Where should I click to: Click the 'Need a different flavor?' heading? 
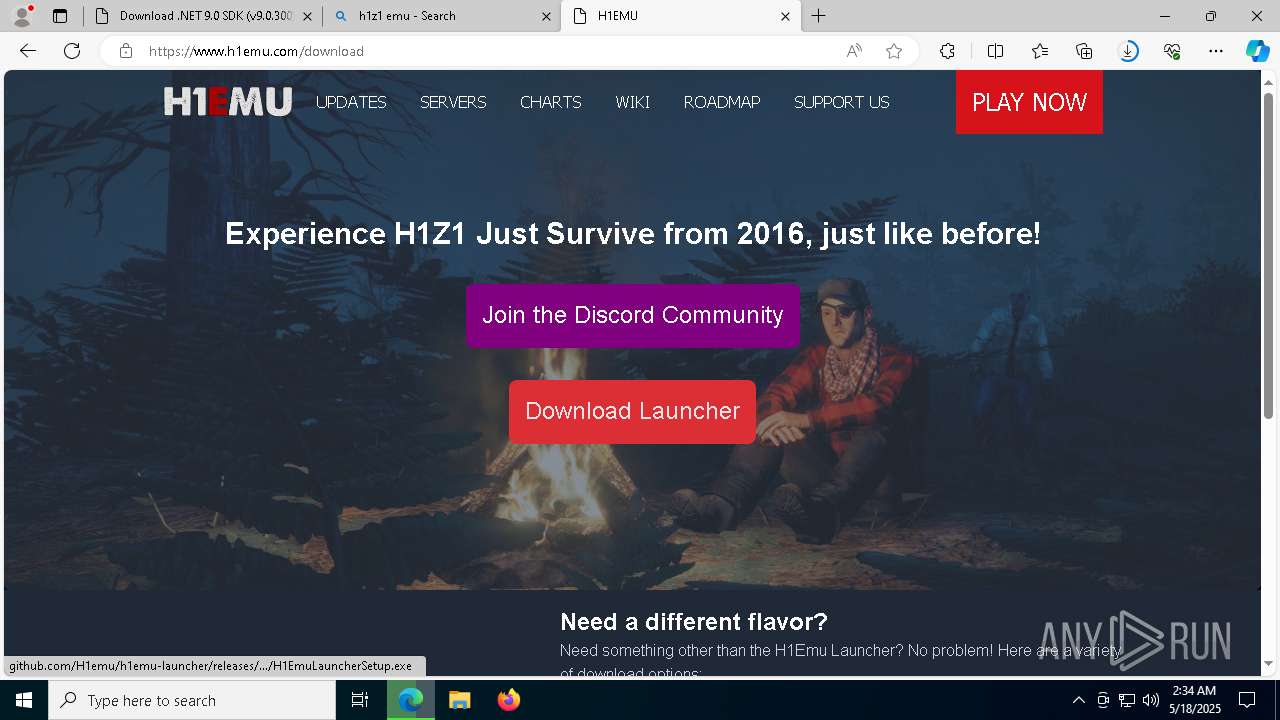[694, 621]
